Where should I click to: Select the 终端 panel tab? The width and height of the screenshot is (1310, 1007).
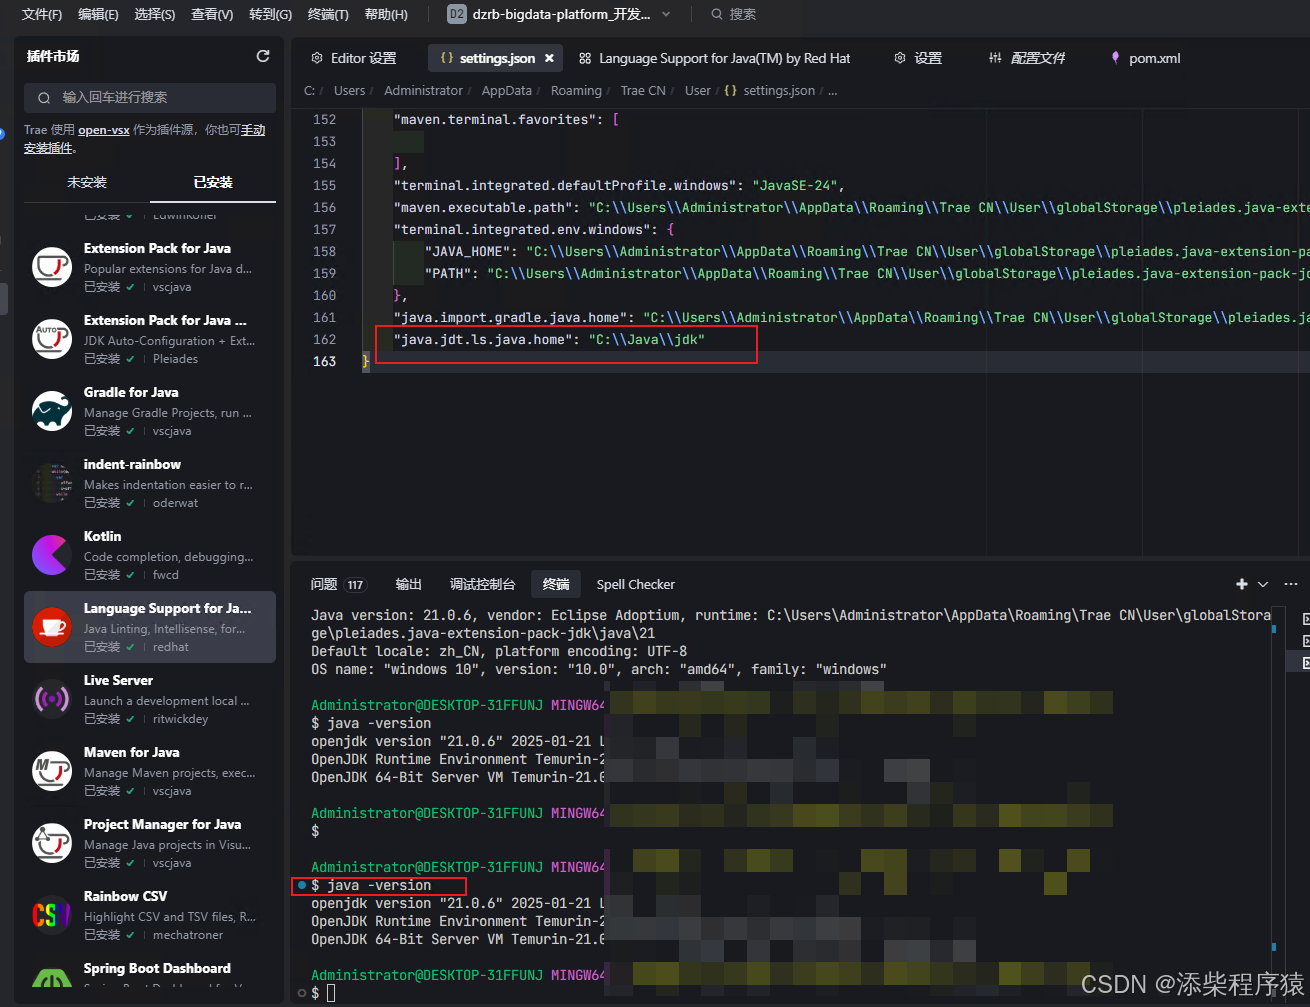click(x=556, y=584)
